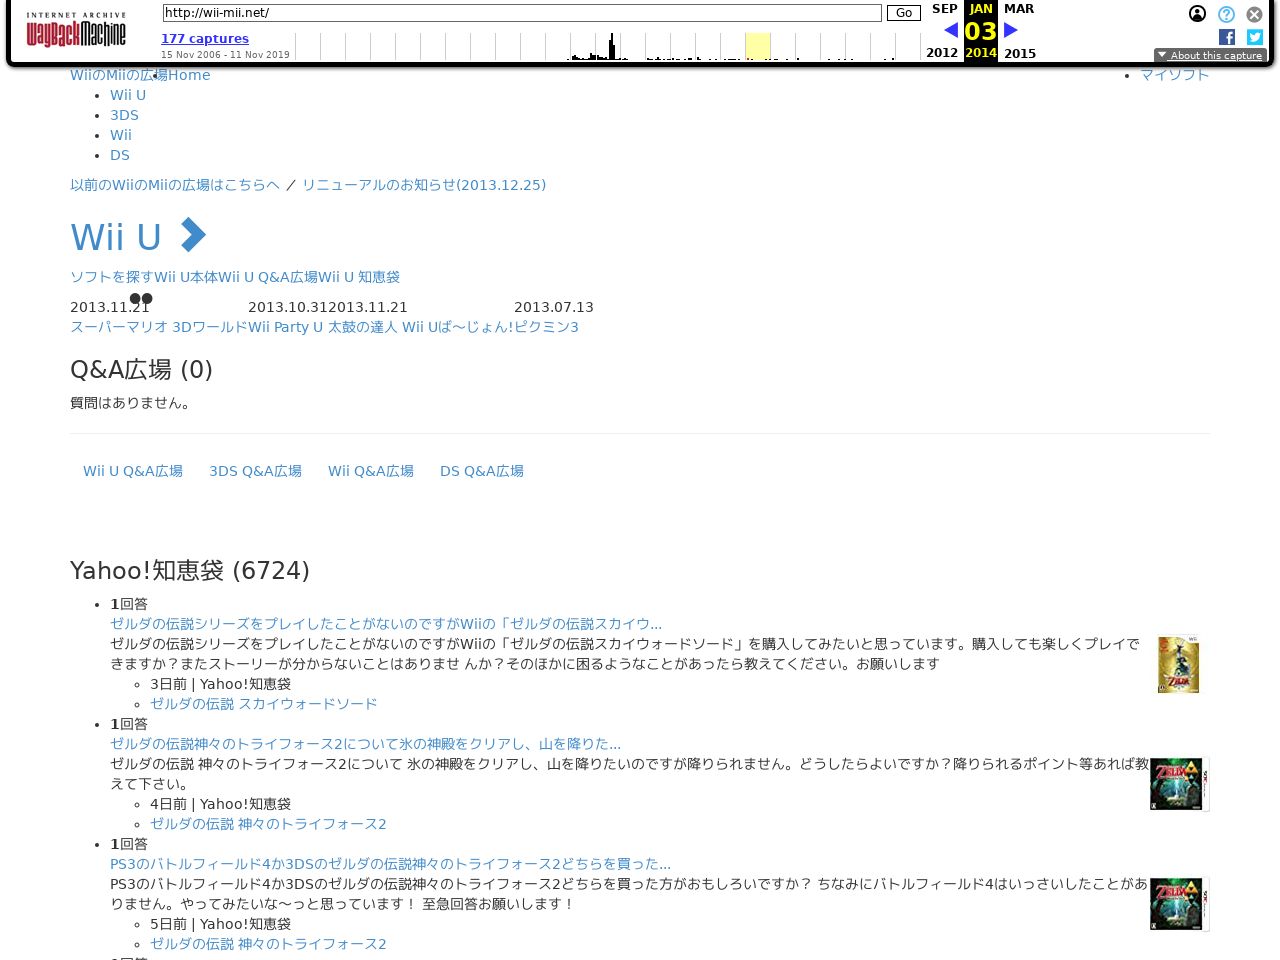Open ピクミン3 link
1280x960 pixels.
pyautogui.click(x=547, y=327)
